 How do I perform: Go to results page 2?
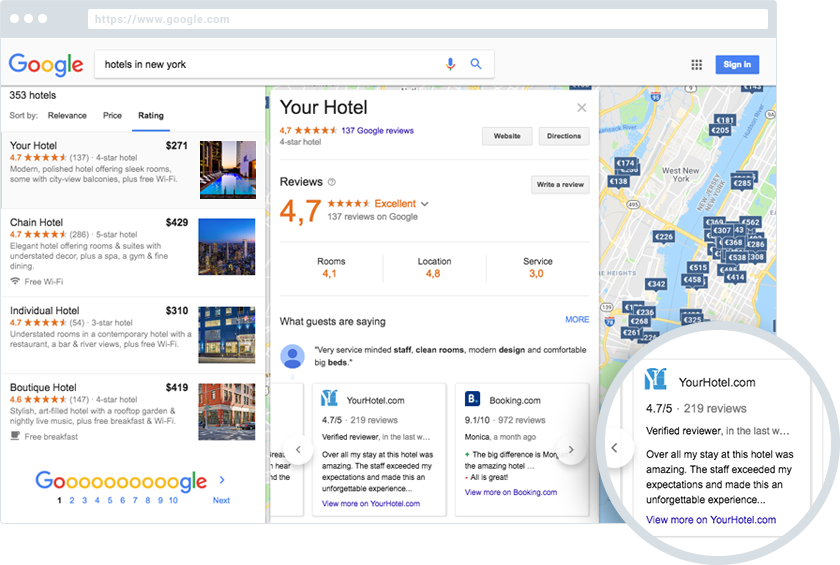[72, 500]
